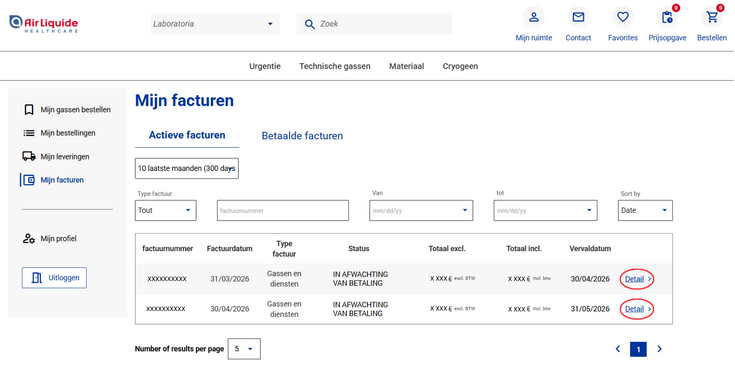This screenshot has width=735, height=368.
Task: Click the search magnifier icon
Action: 309,24
